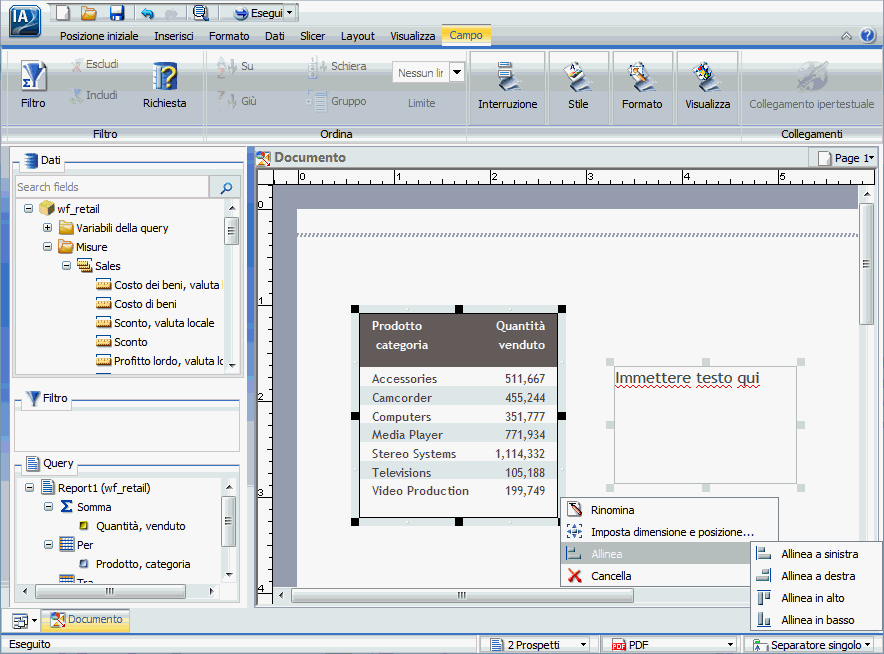Click the document horizontal scrollbar
This screenshot has width=884, height=654.
[462, 595]
